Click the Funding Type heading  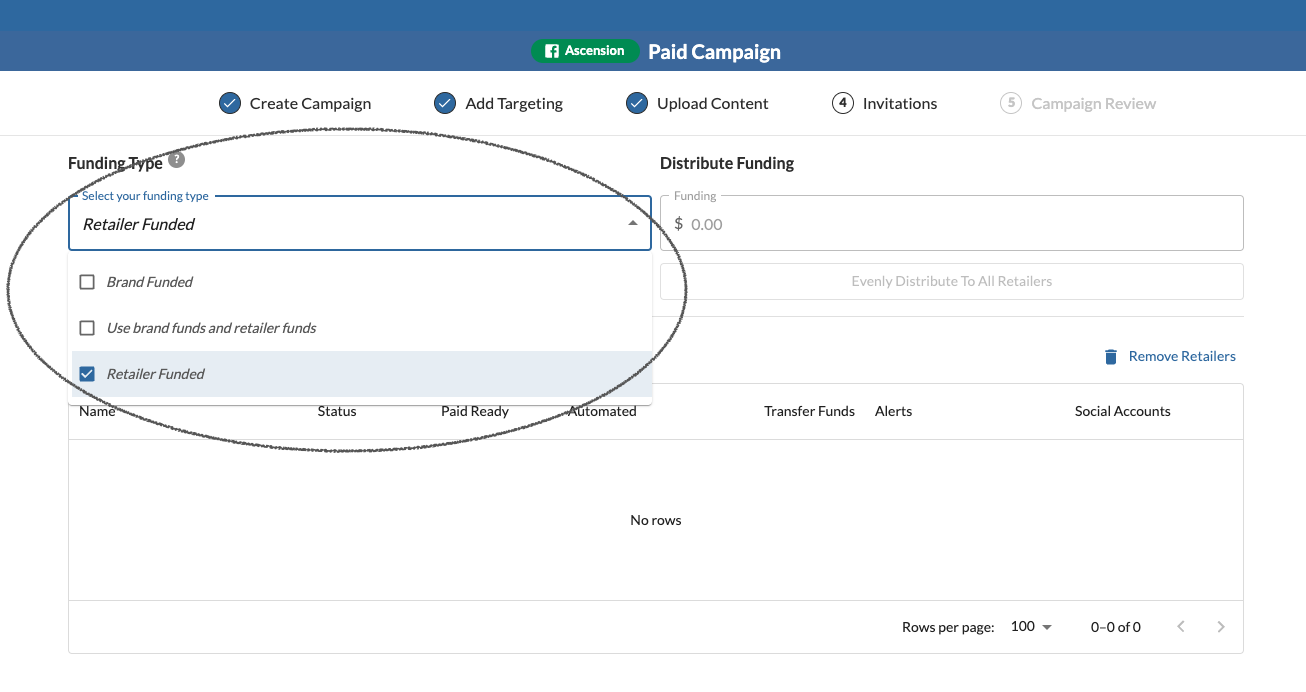[x=115, y=163]
